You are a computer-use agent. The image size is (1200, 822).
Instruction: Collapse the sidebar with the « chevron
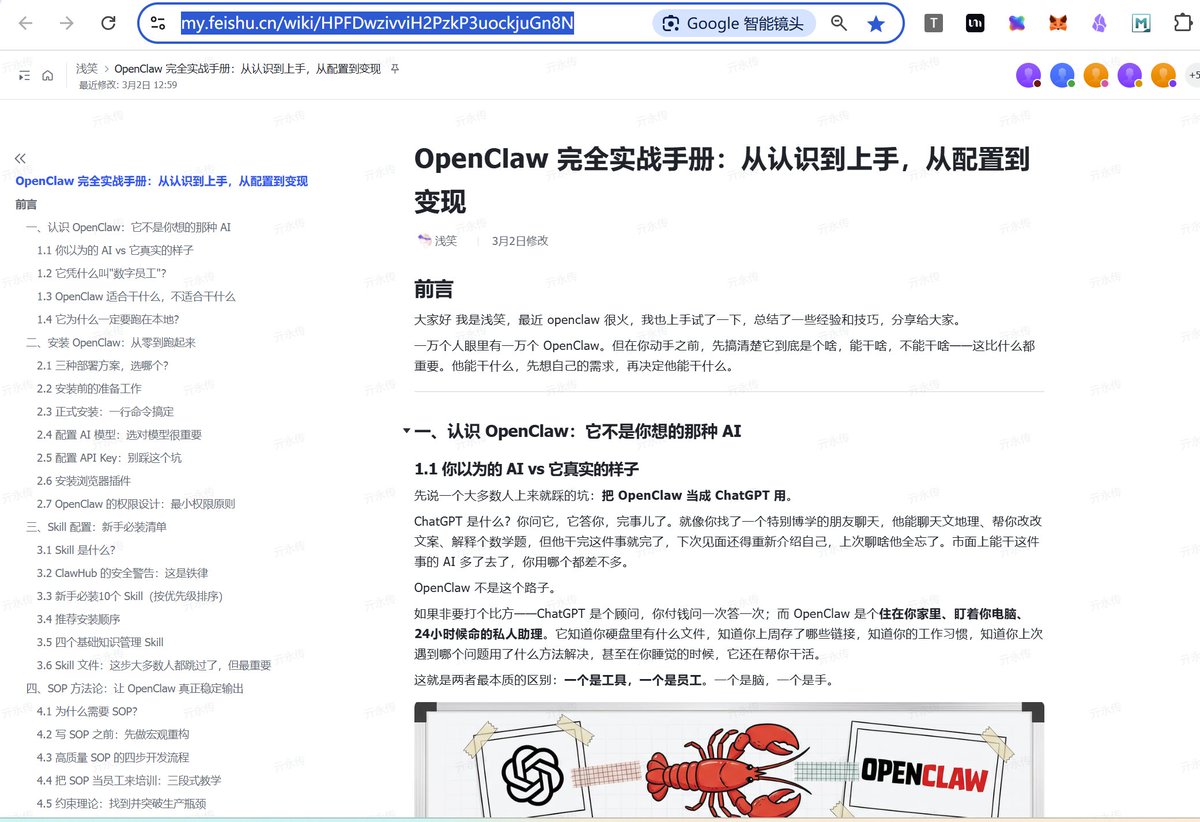[x=20, y=158]
